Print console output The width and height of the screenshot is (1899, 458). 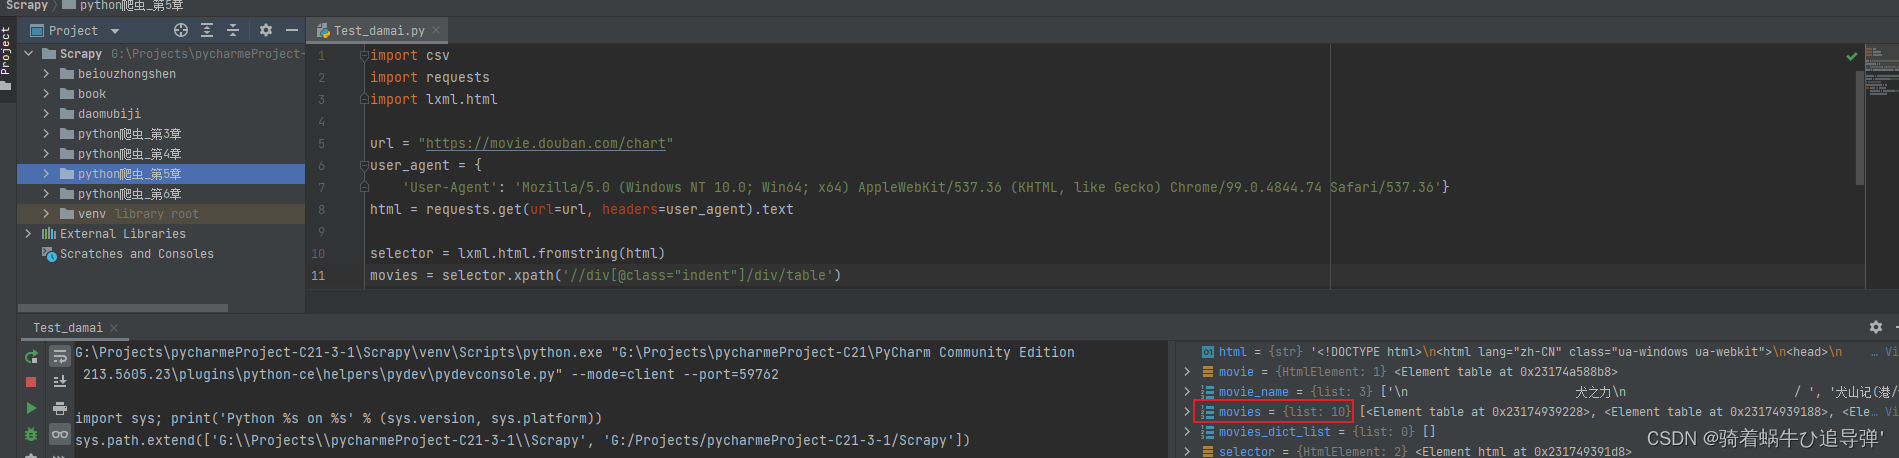[60, 408]
